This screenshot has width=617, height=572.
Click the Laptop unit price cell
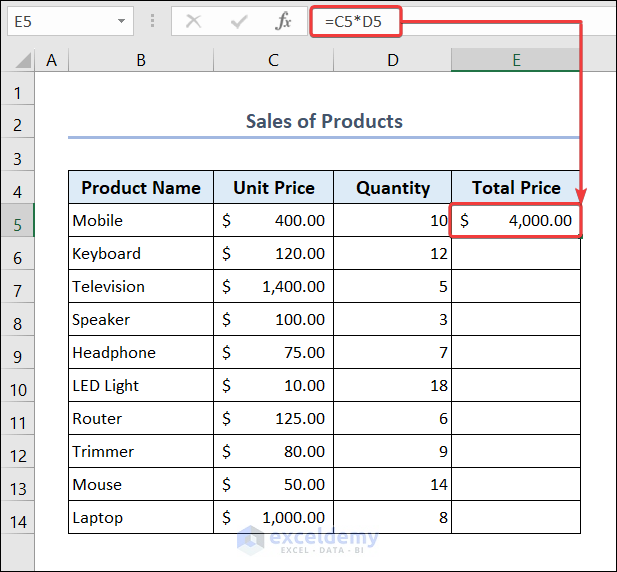point(273,518)
